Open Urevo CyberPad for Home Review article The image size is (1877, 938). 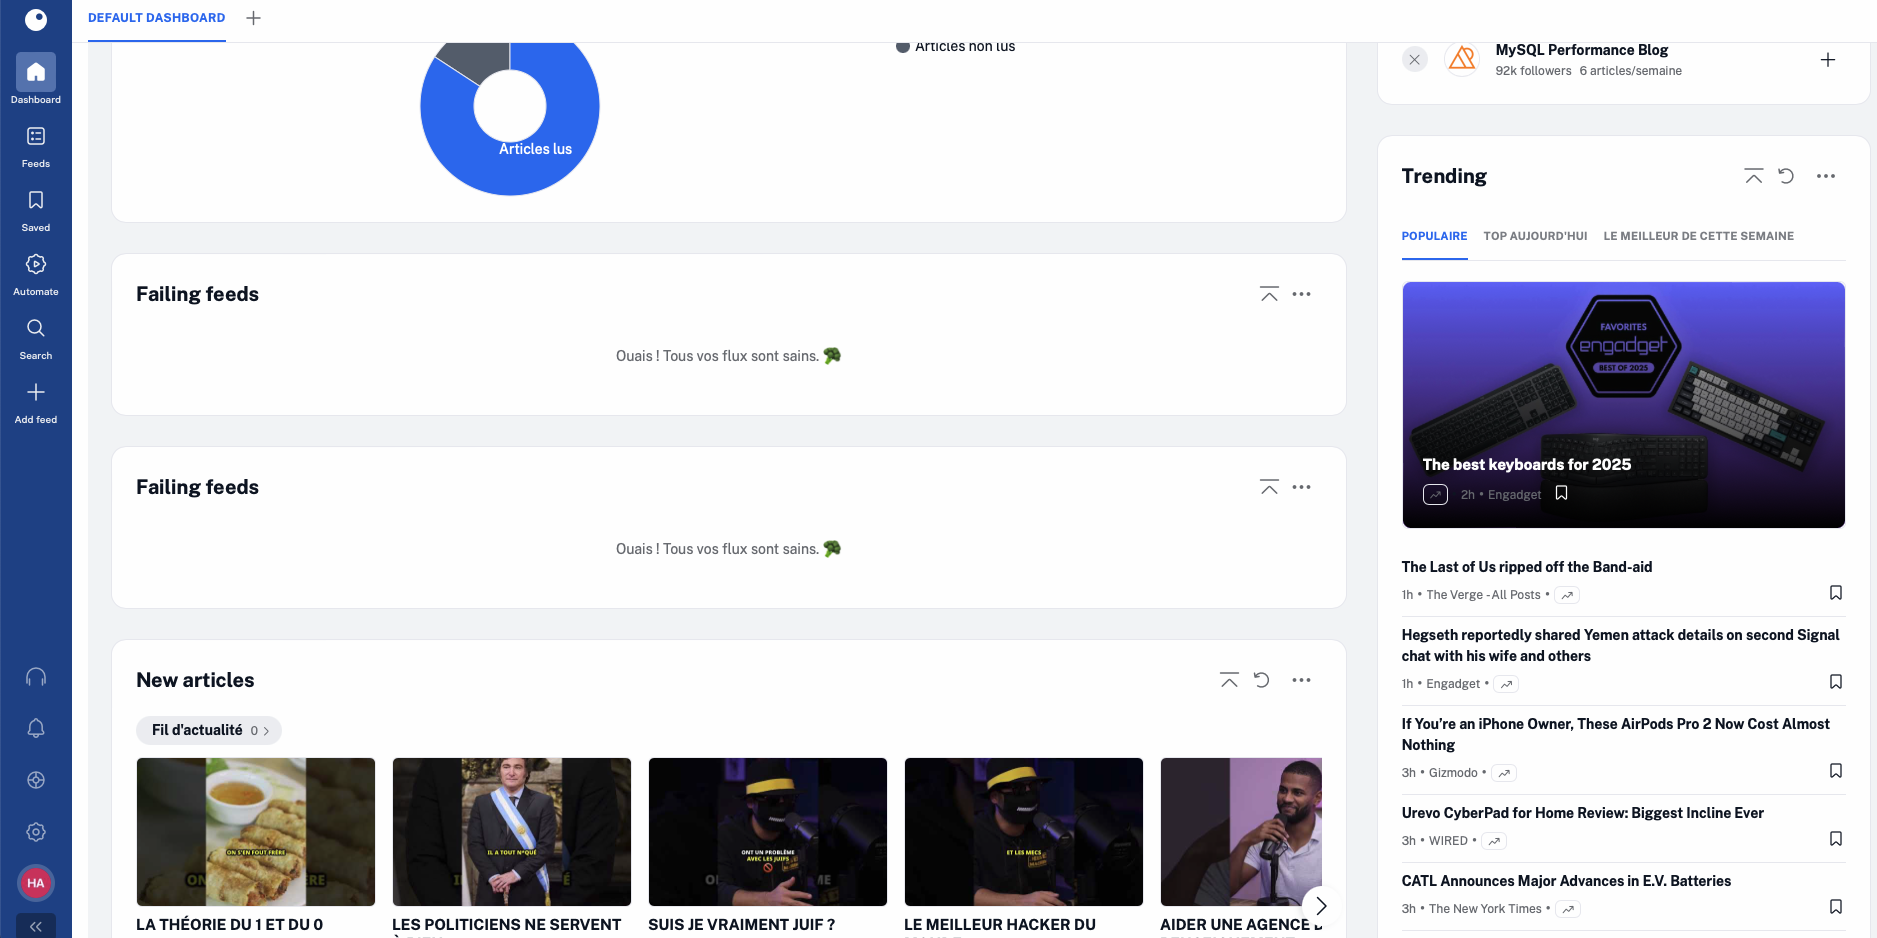coord(1582,813)
